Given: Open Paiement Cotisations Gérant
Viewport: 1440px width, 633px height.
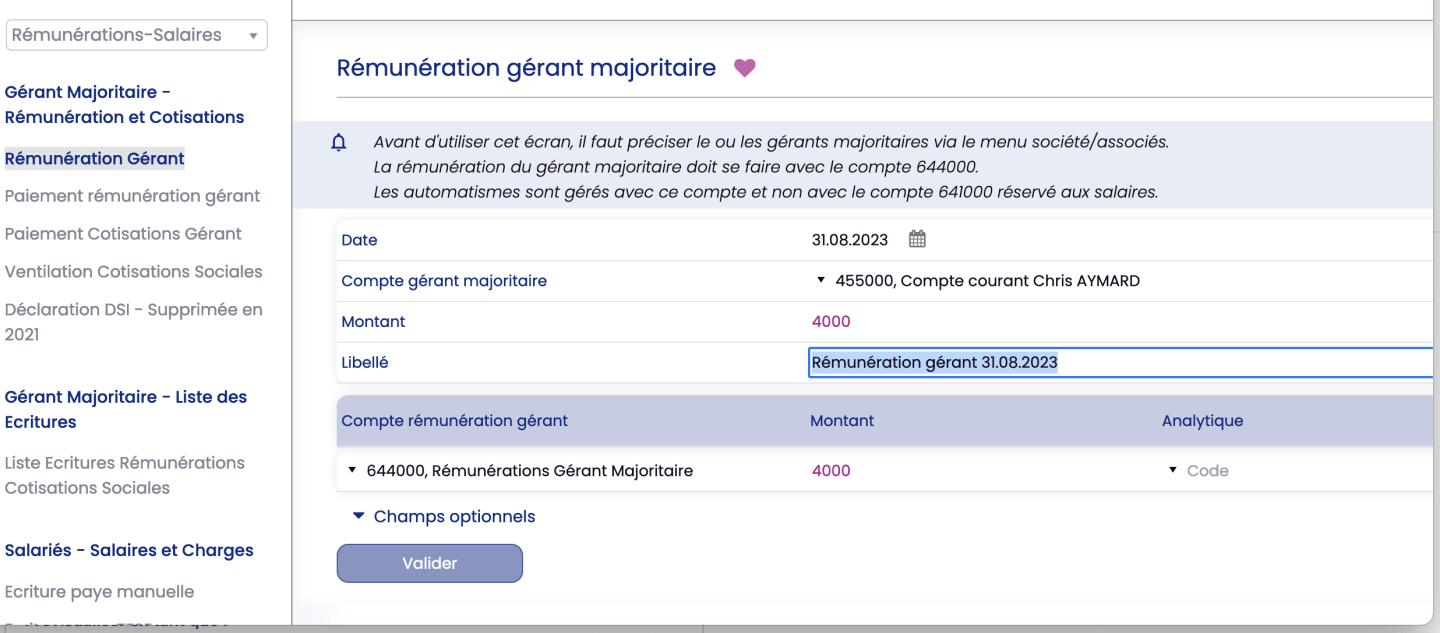Looking at the screenshot, I should pyautogui.click(x=123, y=233).
